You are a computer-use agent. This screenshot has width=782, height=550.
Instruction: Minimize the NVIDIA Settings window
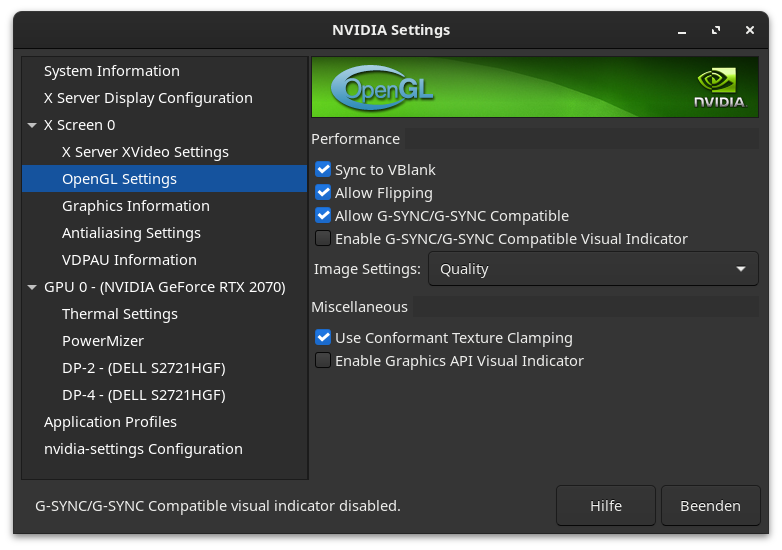[683, 30]
